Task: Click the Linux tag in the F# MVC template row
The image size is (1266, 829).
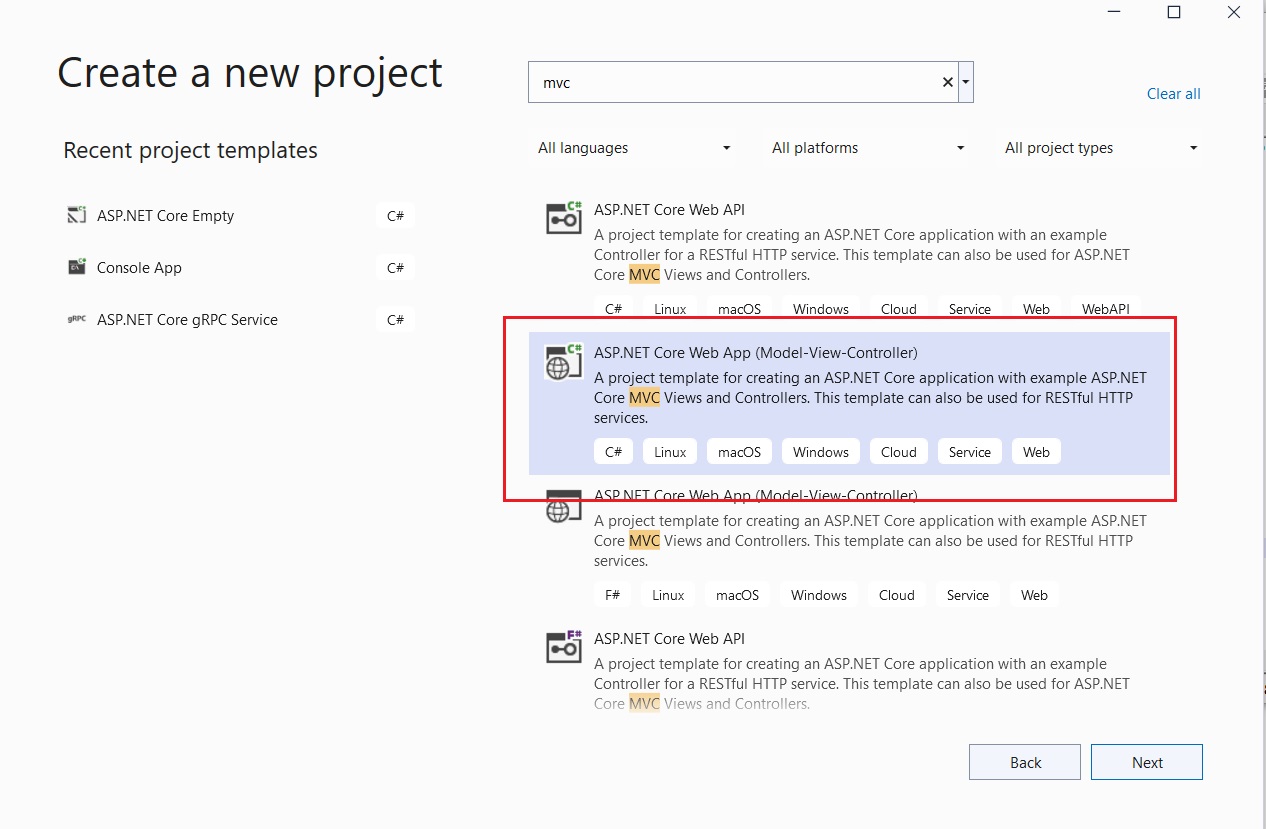Action: tap(668, 595)
